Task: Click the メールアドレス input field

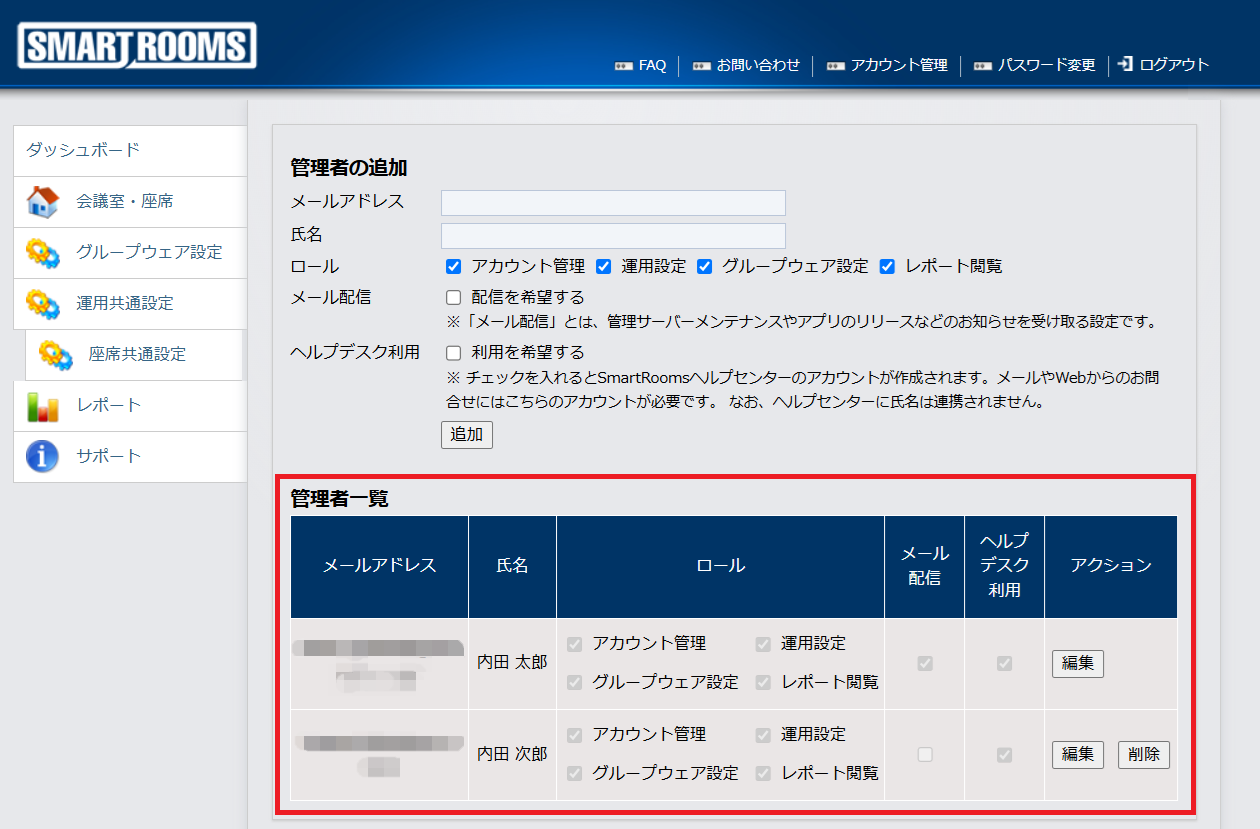Action: pyautogui.click(x=613, y=203)
